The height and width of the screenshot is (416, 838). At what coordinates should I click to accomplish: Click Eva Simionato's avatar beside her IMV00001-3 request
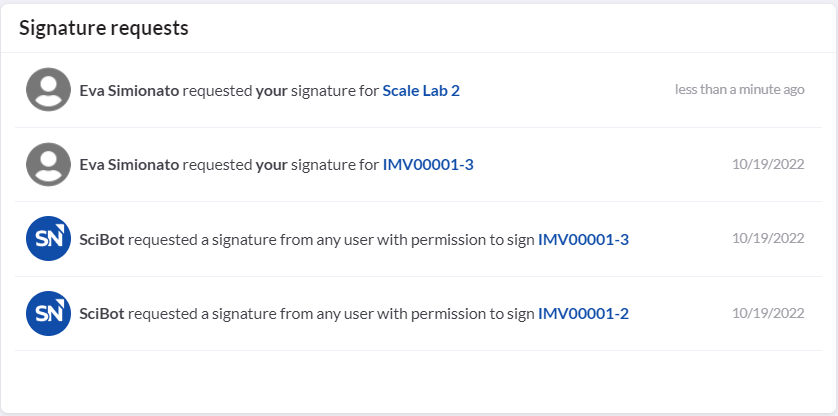click(x=48, y=165)
